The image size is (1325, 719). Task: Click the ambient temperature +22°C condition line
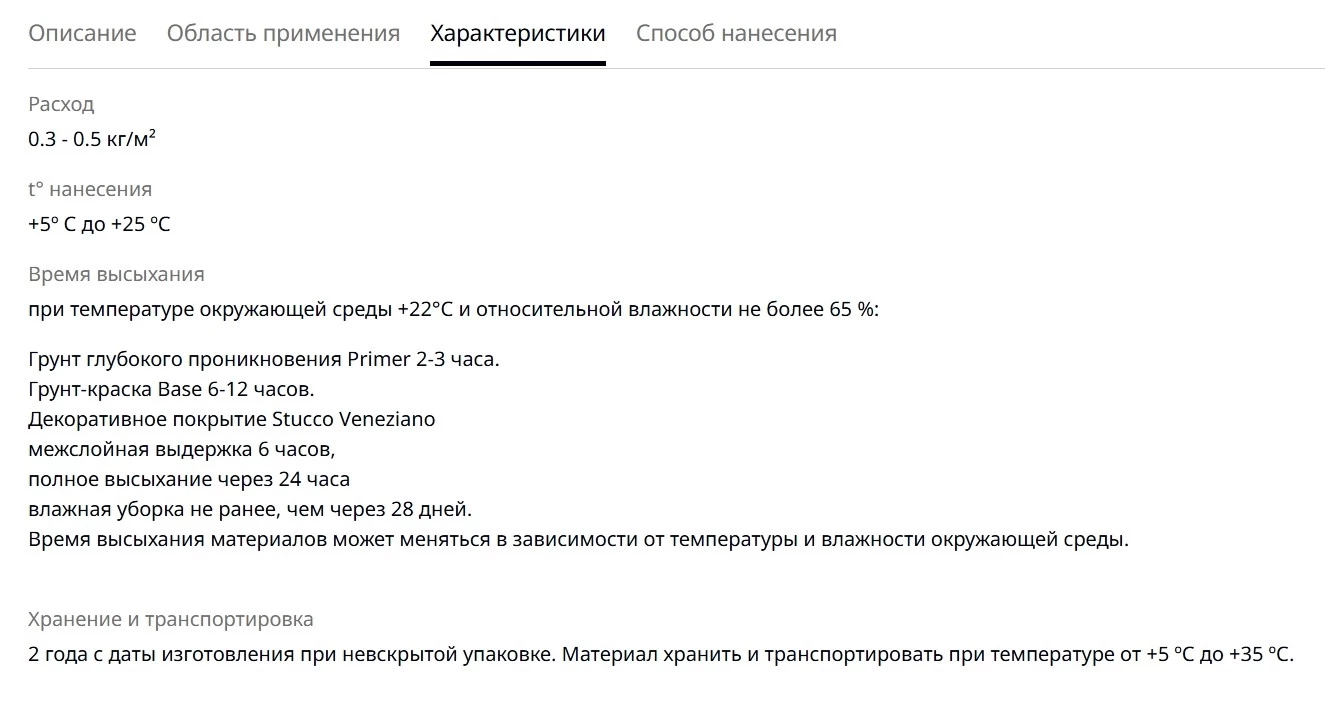pyautogui.click(x=453, y=309)
